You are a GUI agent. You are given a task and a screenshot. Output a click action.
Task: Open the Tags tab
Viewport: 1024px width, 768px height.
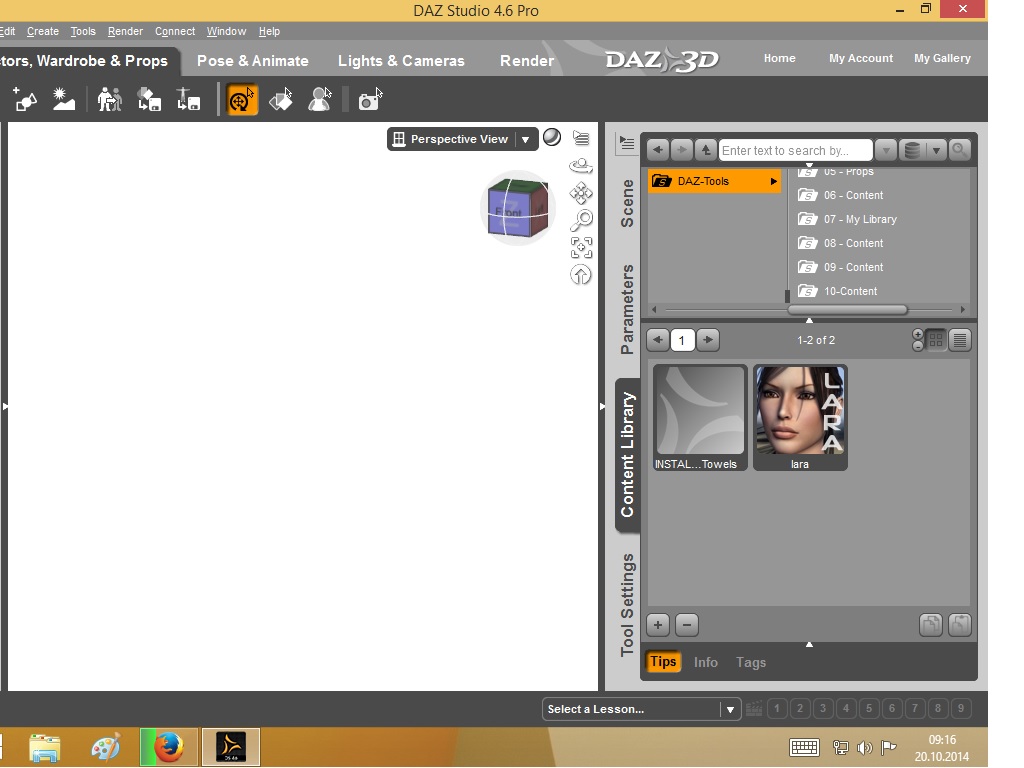click(x=751, y=662)
